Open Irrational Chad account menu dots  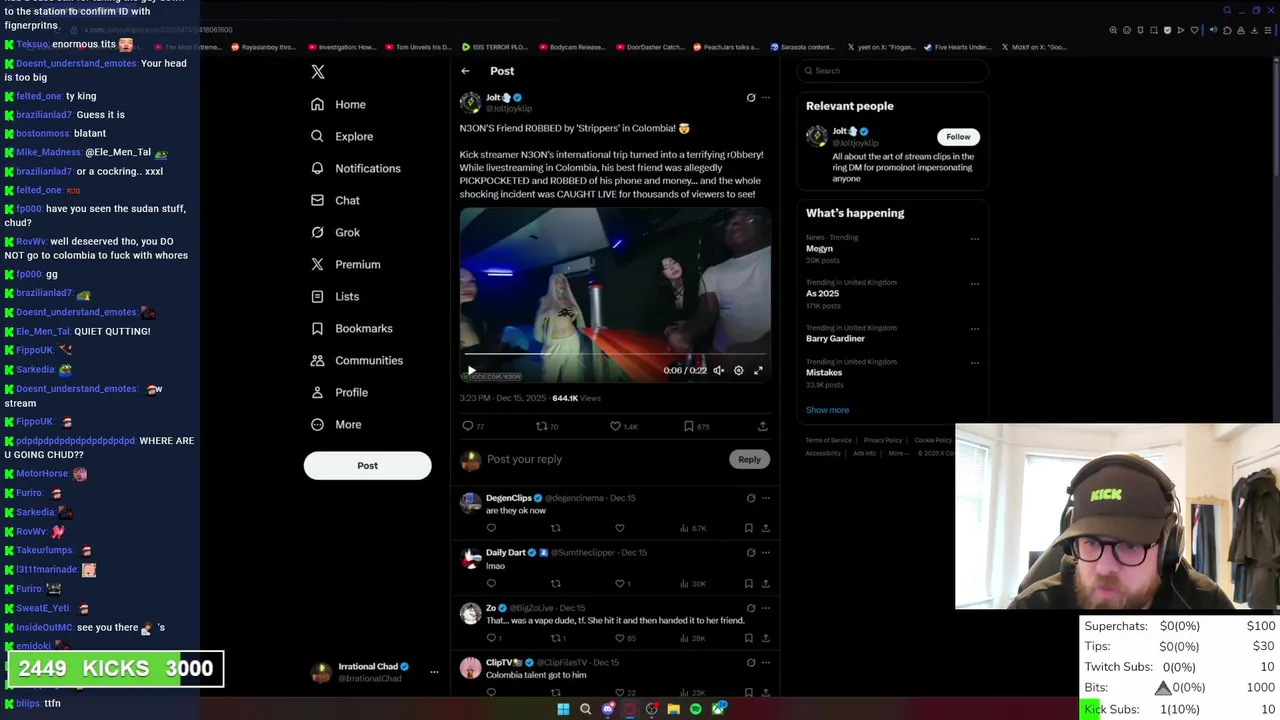click(434, 672)
